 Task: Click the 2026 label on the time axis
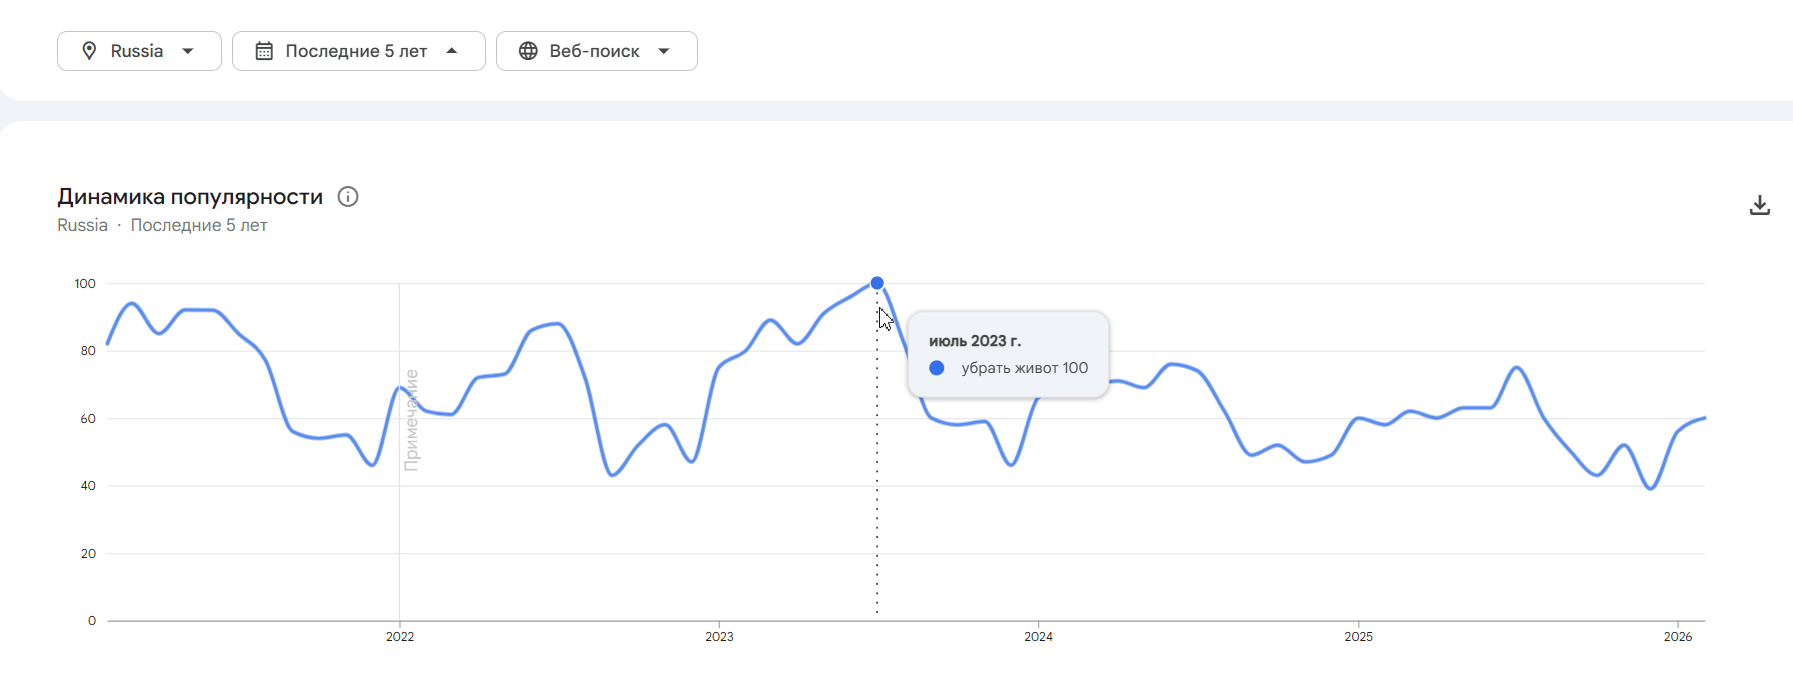(1677, 637)
